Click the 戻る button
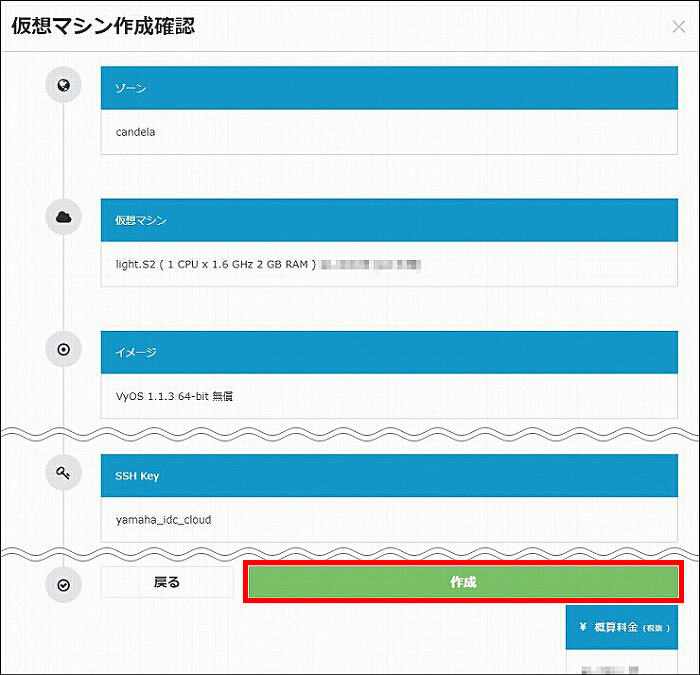This screenshot has width=700, height=675. coord(167,582)
